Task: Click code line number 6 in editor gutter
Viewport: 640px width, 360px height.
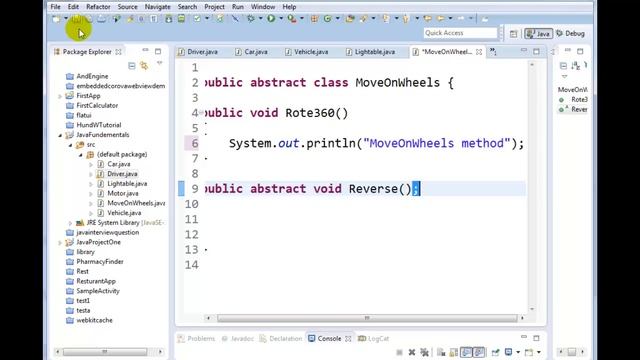Action: (195, 143)
